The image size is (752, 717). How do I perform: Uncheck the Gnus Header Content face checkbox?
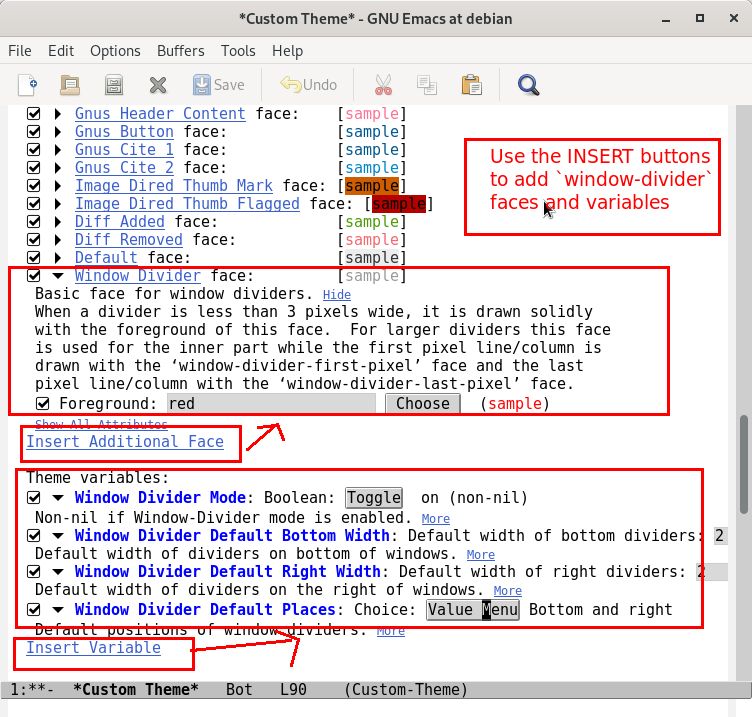click(x=34, y=114)
